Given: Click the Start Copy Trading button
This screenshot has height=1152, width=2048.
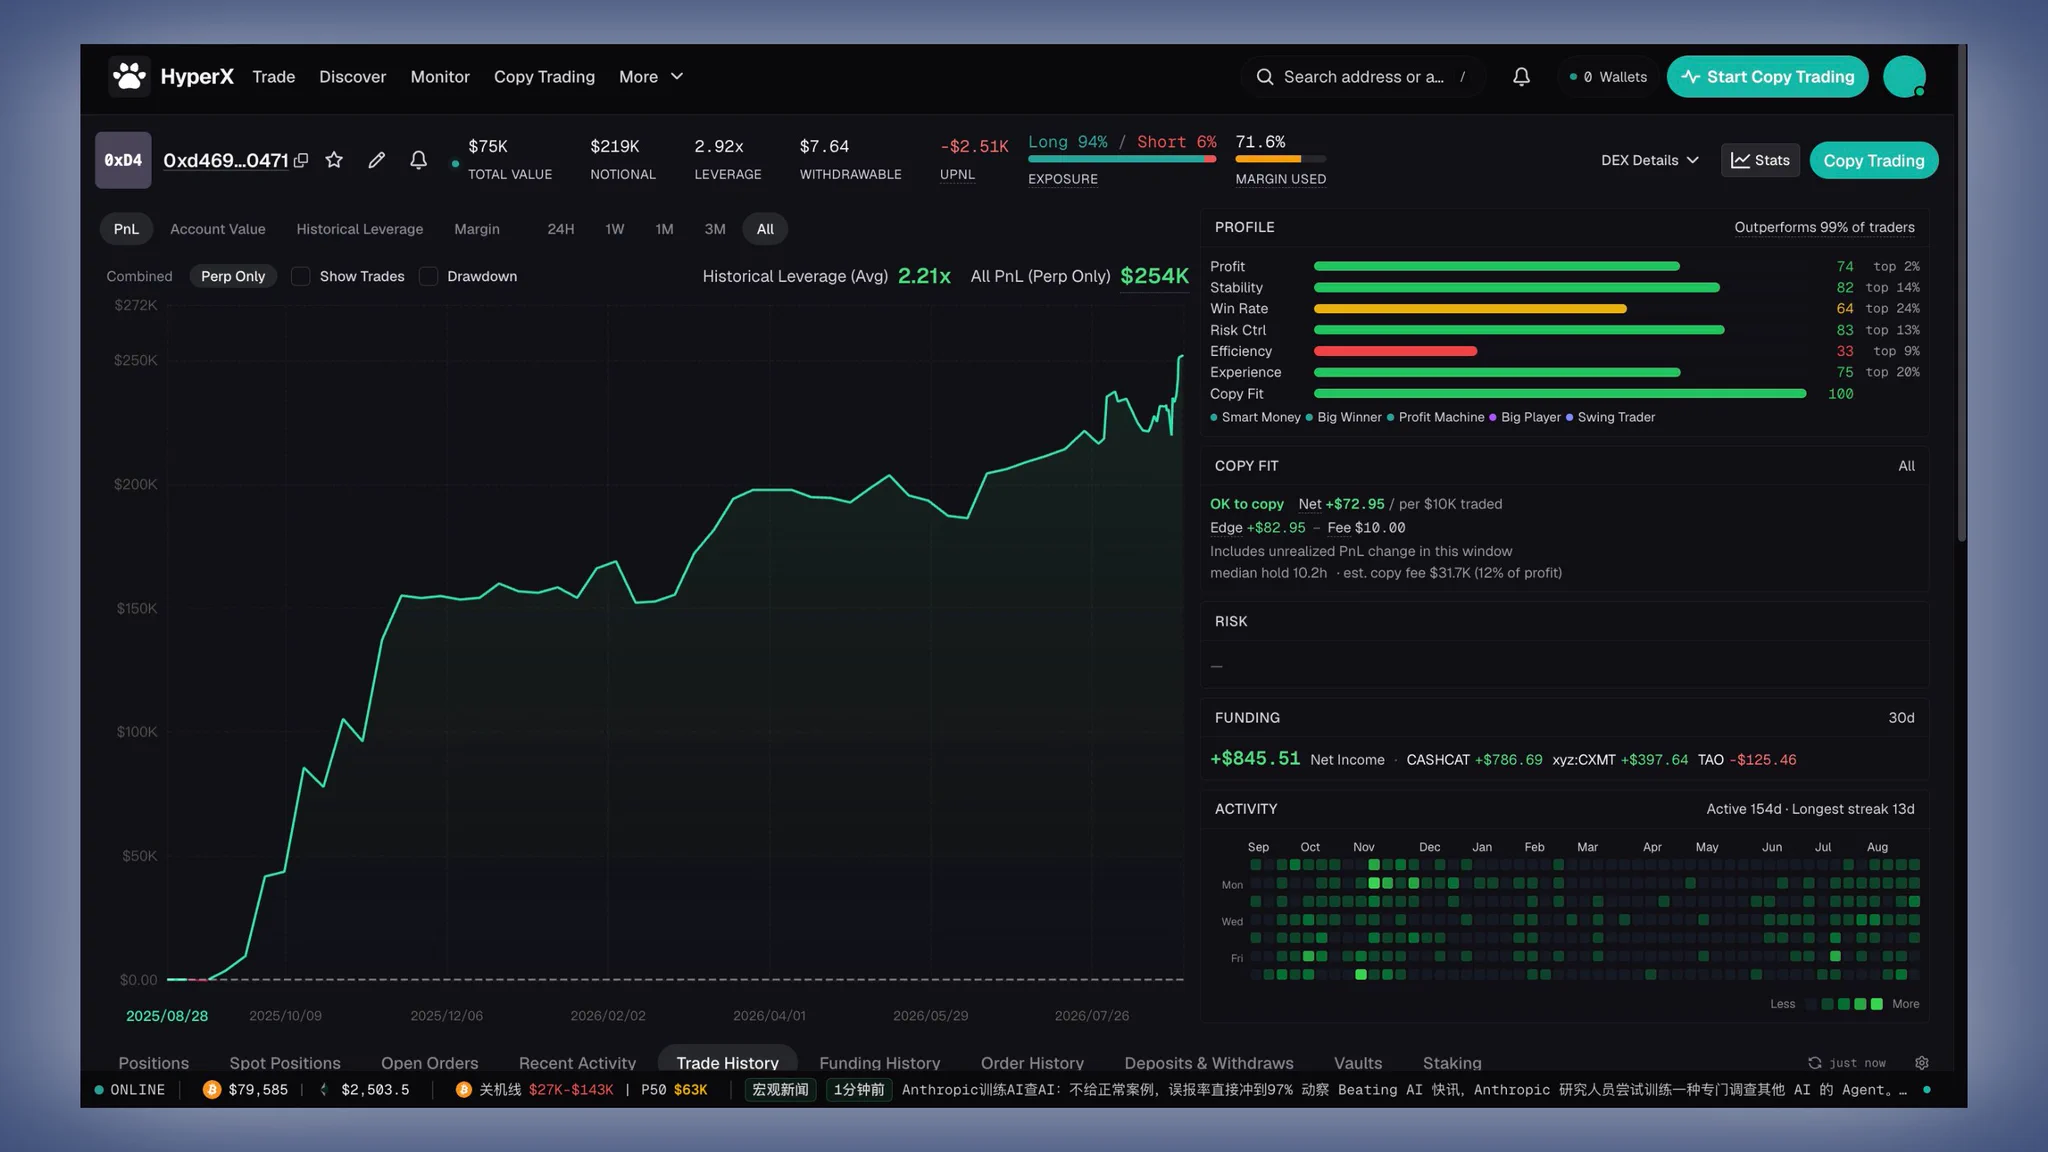Looking at the screenshot, I should 1767,77.
